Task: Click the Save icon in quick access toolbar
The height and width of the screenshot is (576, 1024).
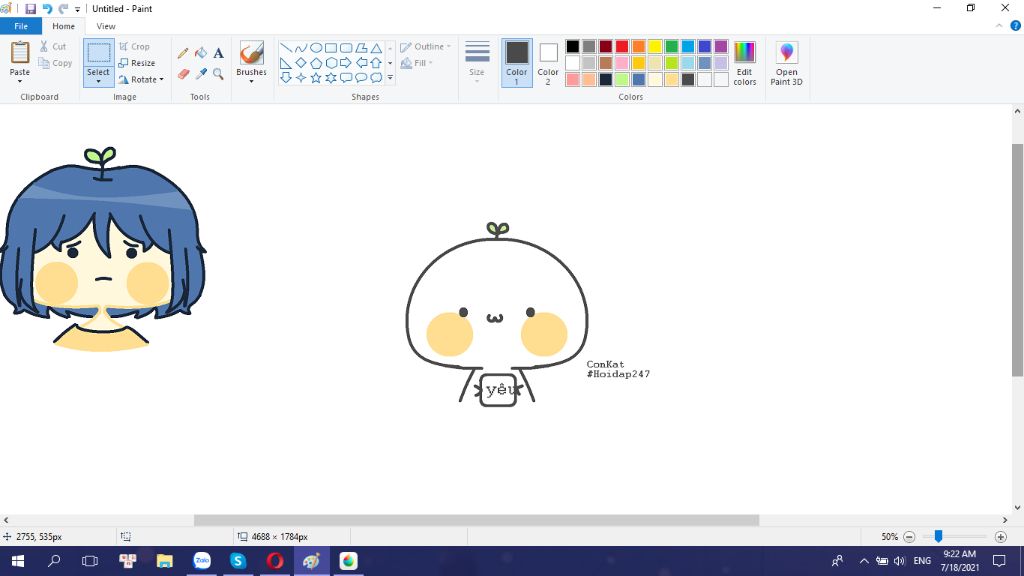Action: pos(30,9)
